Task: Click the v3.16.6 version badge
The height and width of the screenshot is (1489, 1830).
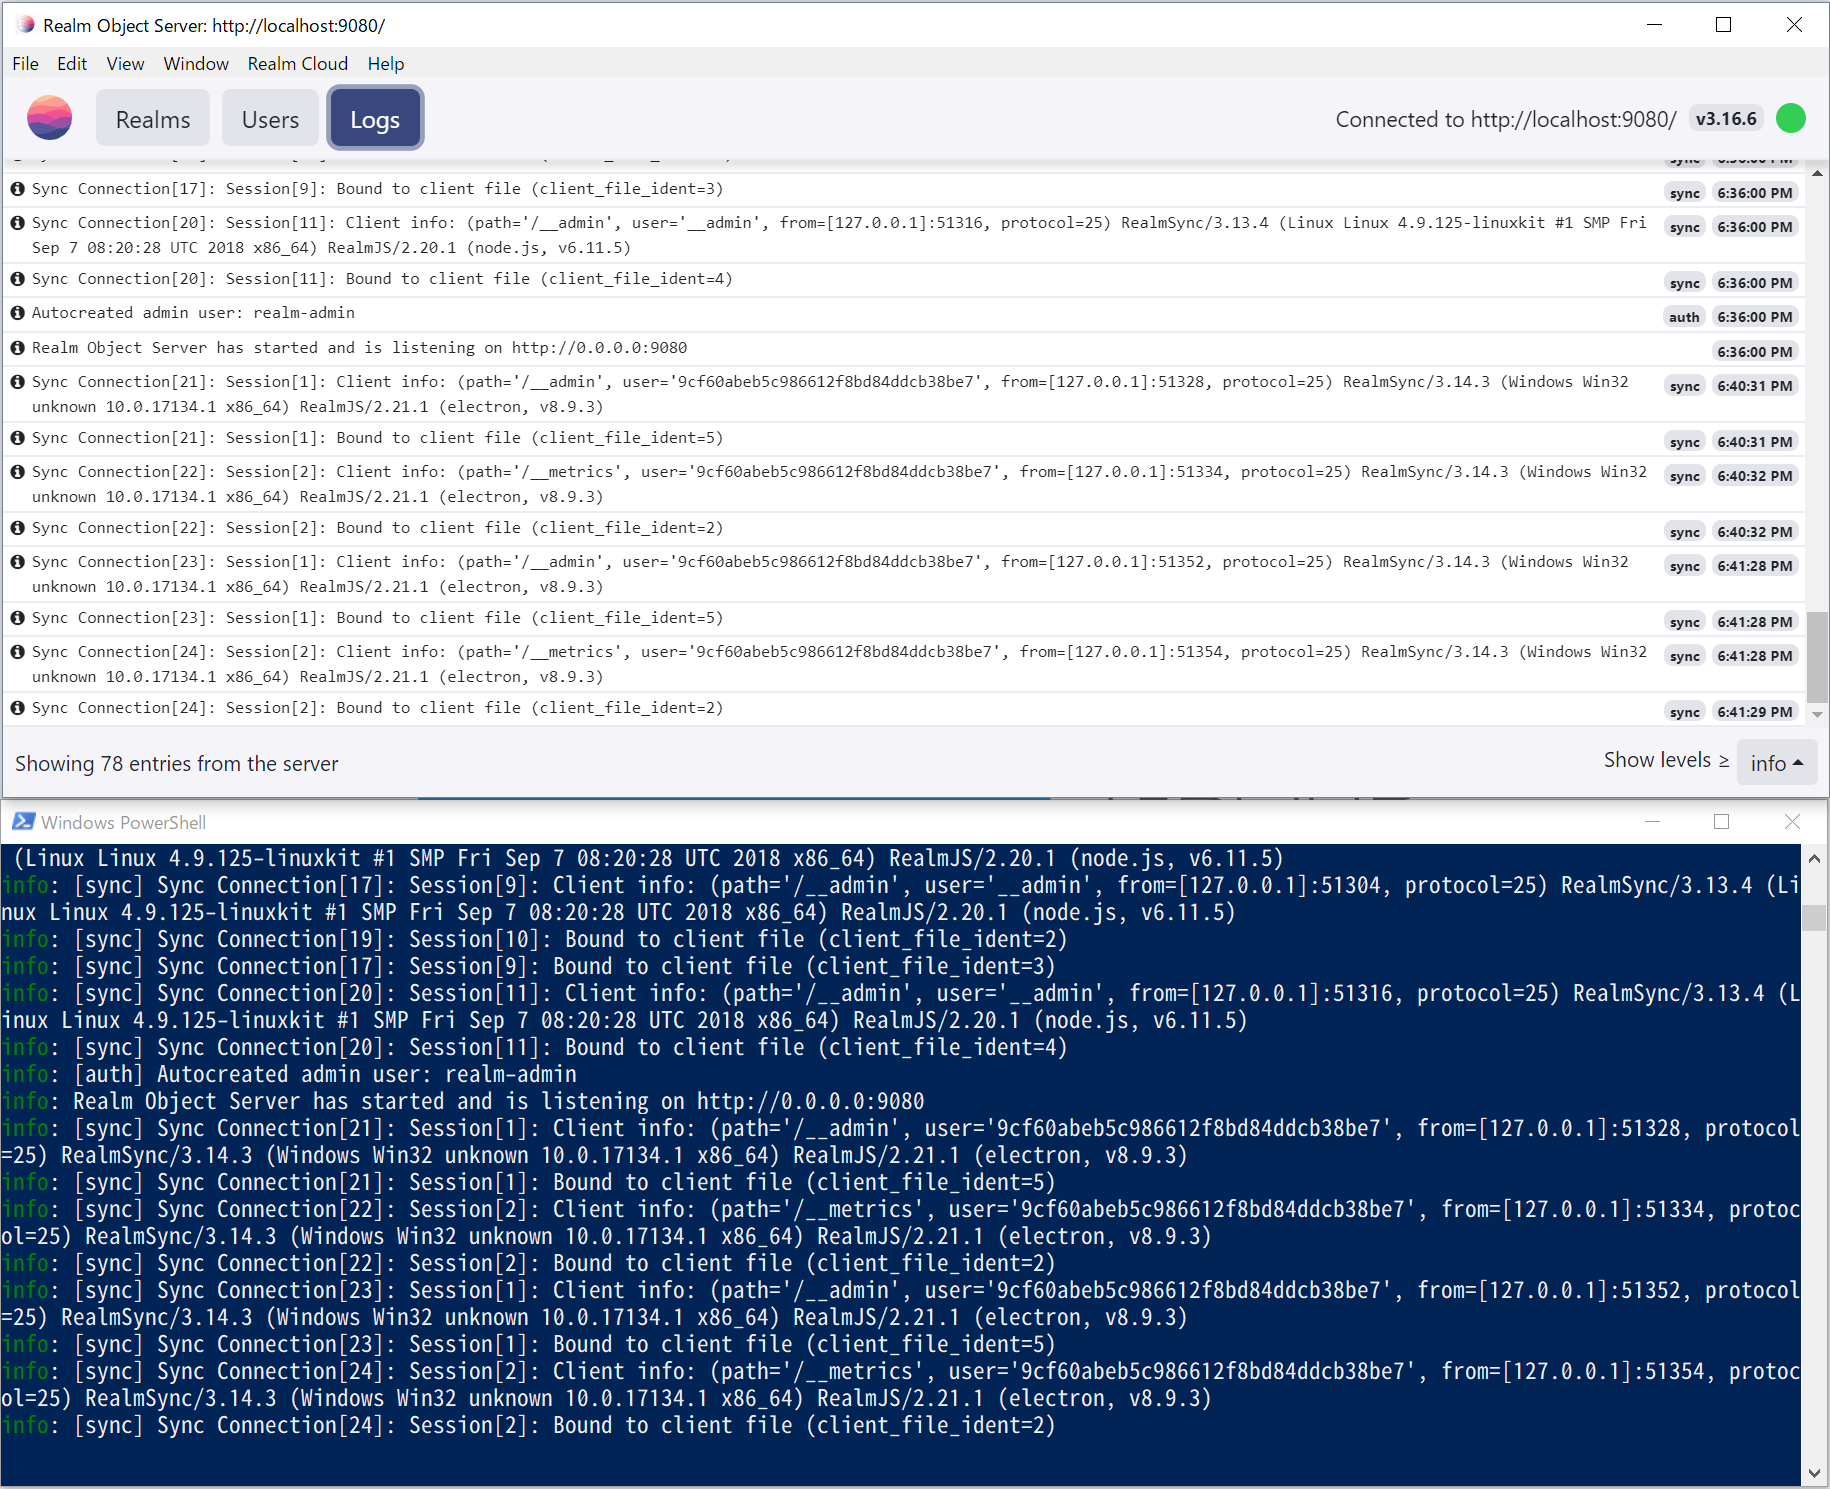Action: (1726, 119)
